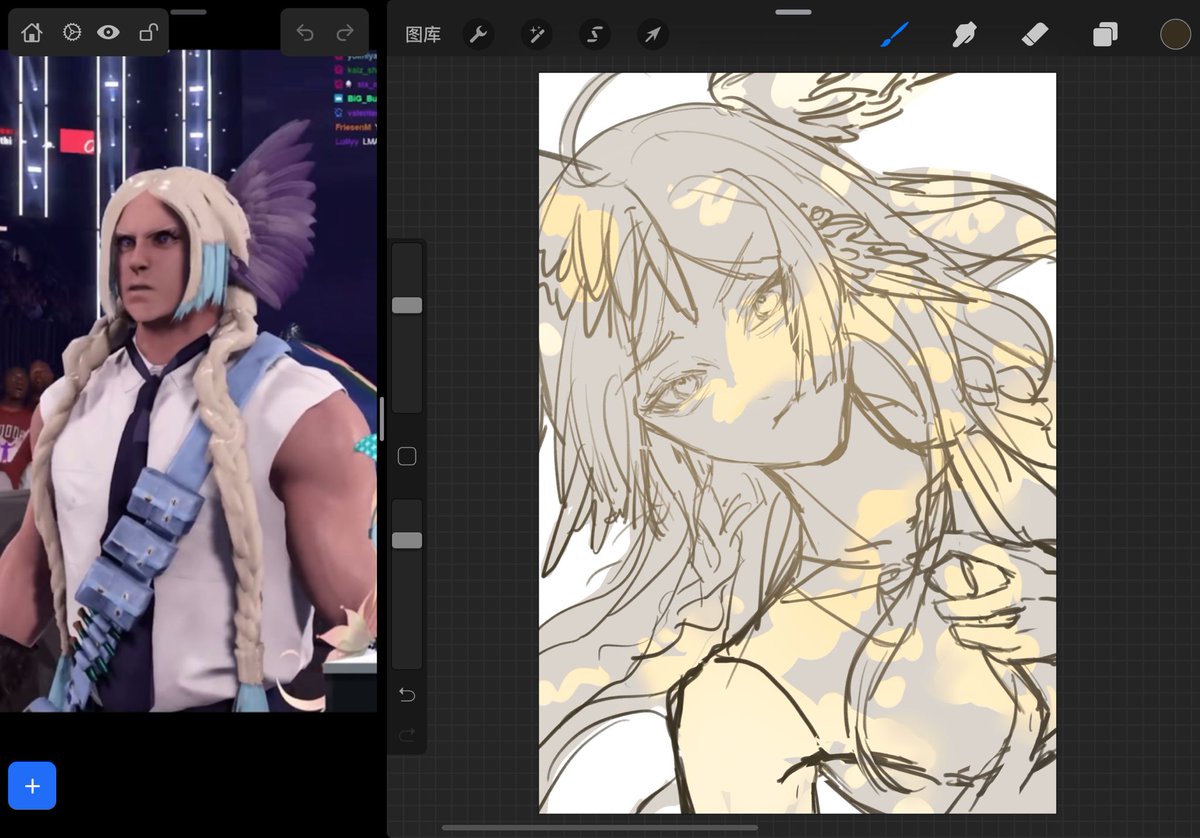Adjust the brush opacity slider
The image size is (1200, 838).
pos(407,541)
